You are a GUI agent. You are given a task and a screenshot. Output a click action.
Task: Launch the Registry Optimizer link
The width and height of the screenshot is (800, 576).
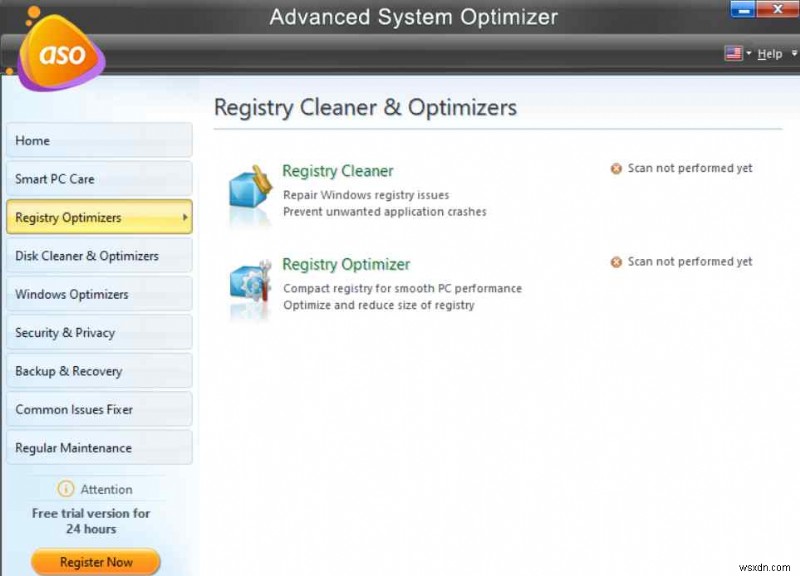[x=346, y=264]
